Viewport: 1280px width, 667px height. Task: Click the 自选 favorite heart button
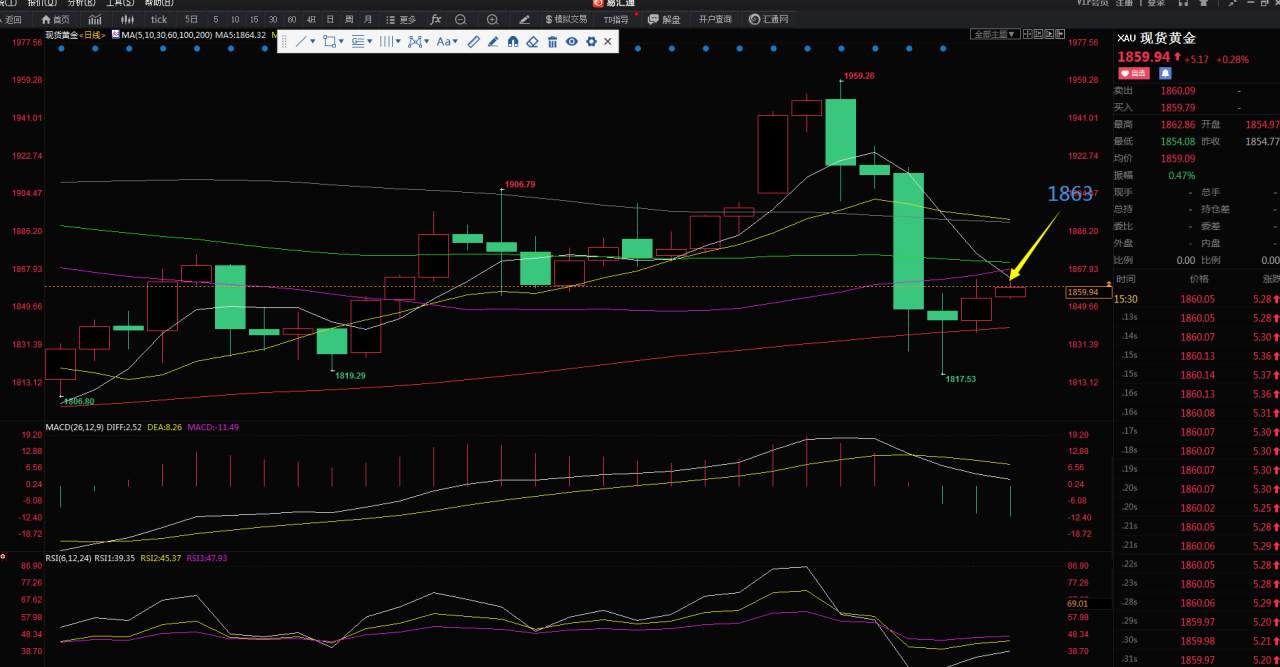coord(1133,73)
